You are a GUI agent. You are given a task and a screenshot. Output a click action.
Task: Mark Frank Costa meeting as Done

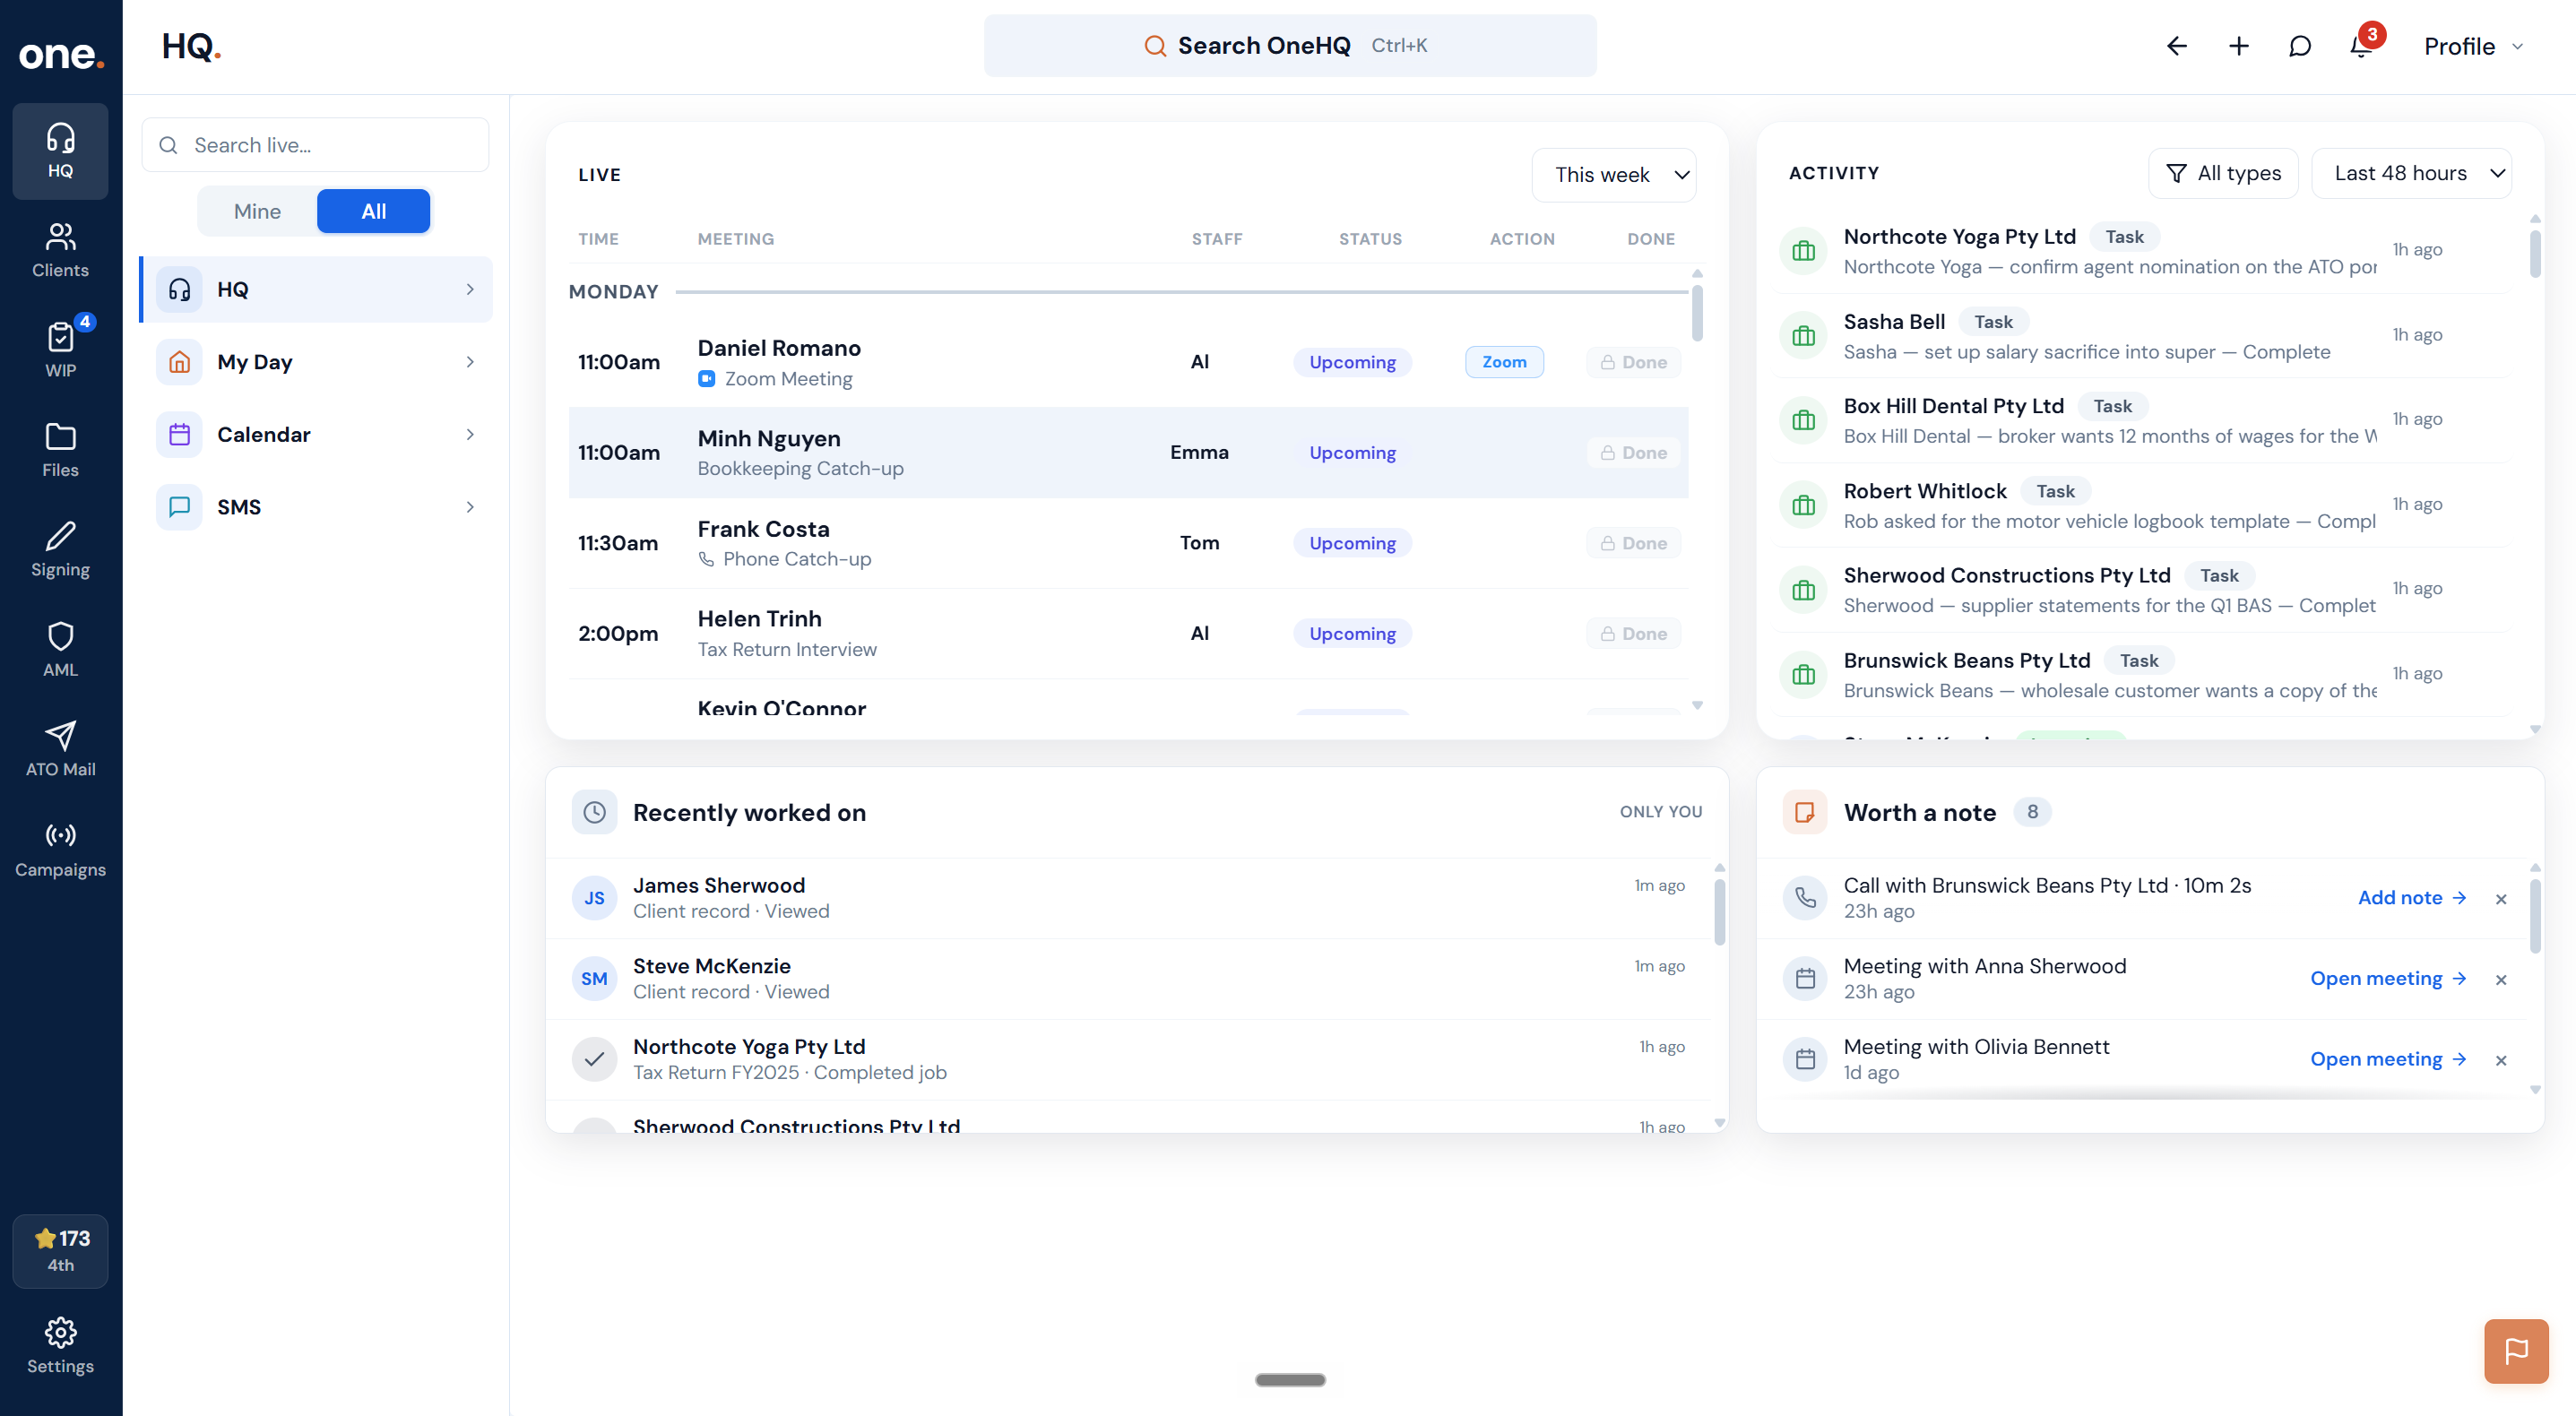click(x=1634, y=543)
